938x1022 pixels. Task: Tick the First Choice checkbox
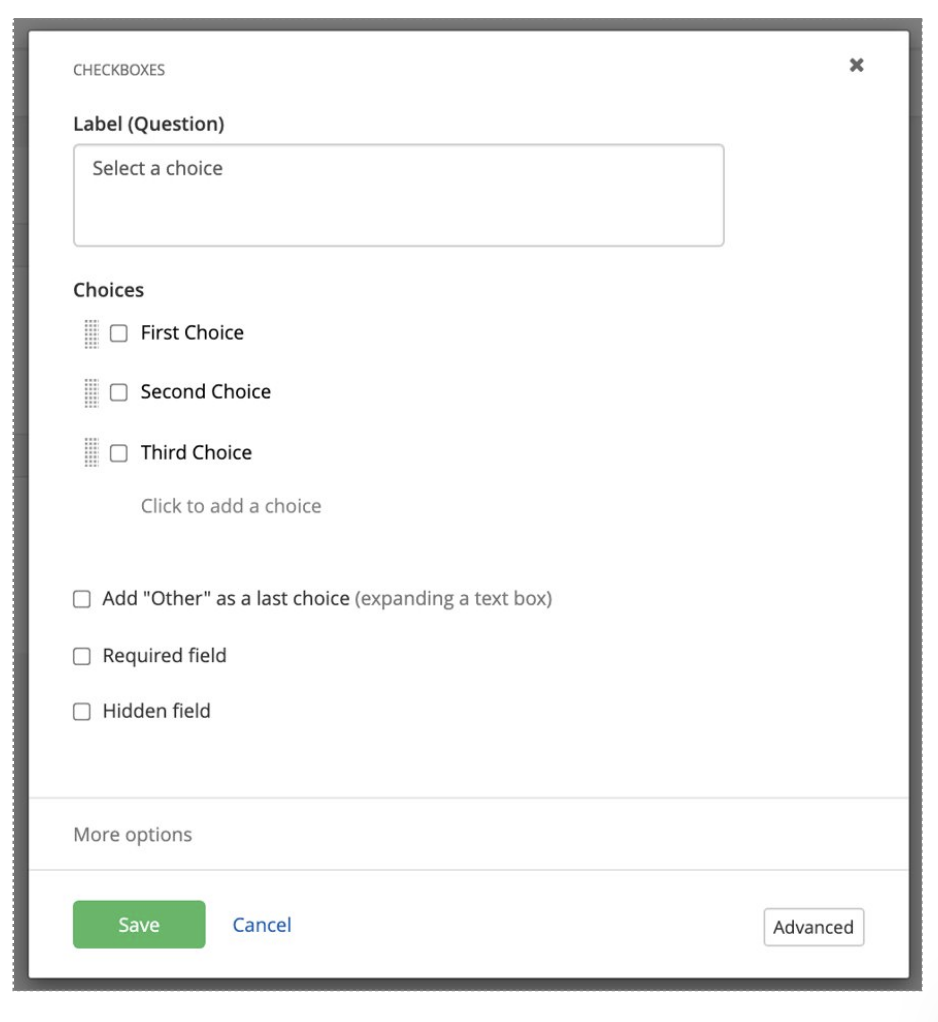(119, 334)
